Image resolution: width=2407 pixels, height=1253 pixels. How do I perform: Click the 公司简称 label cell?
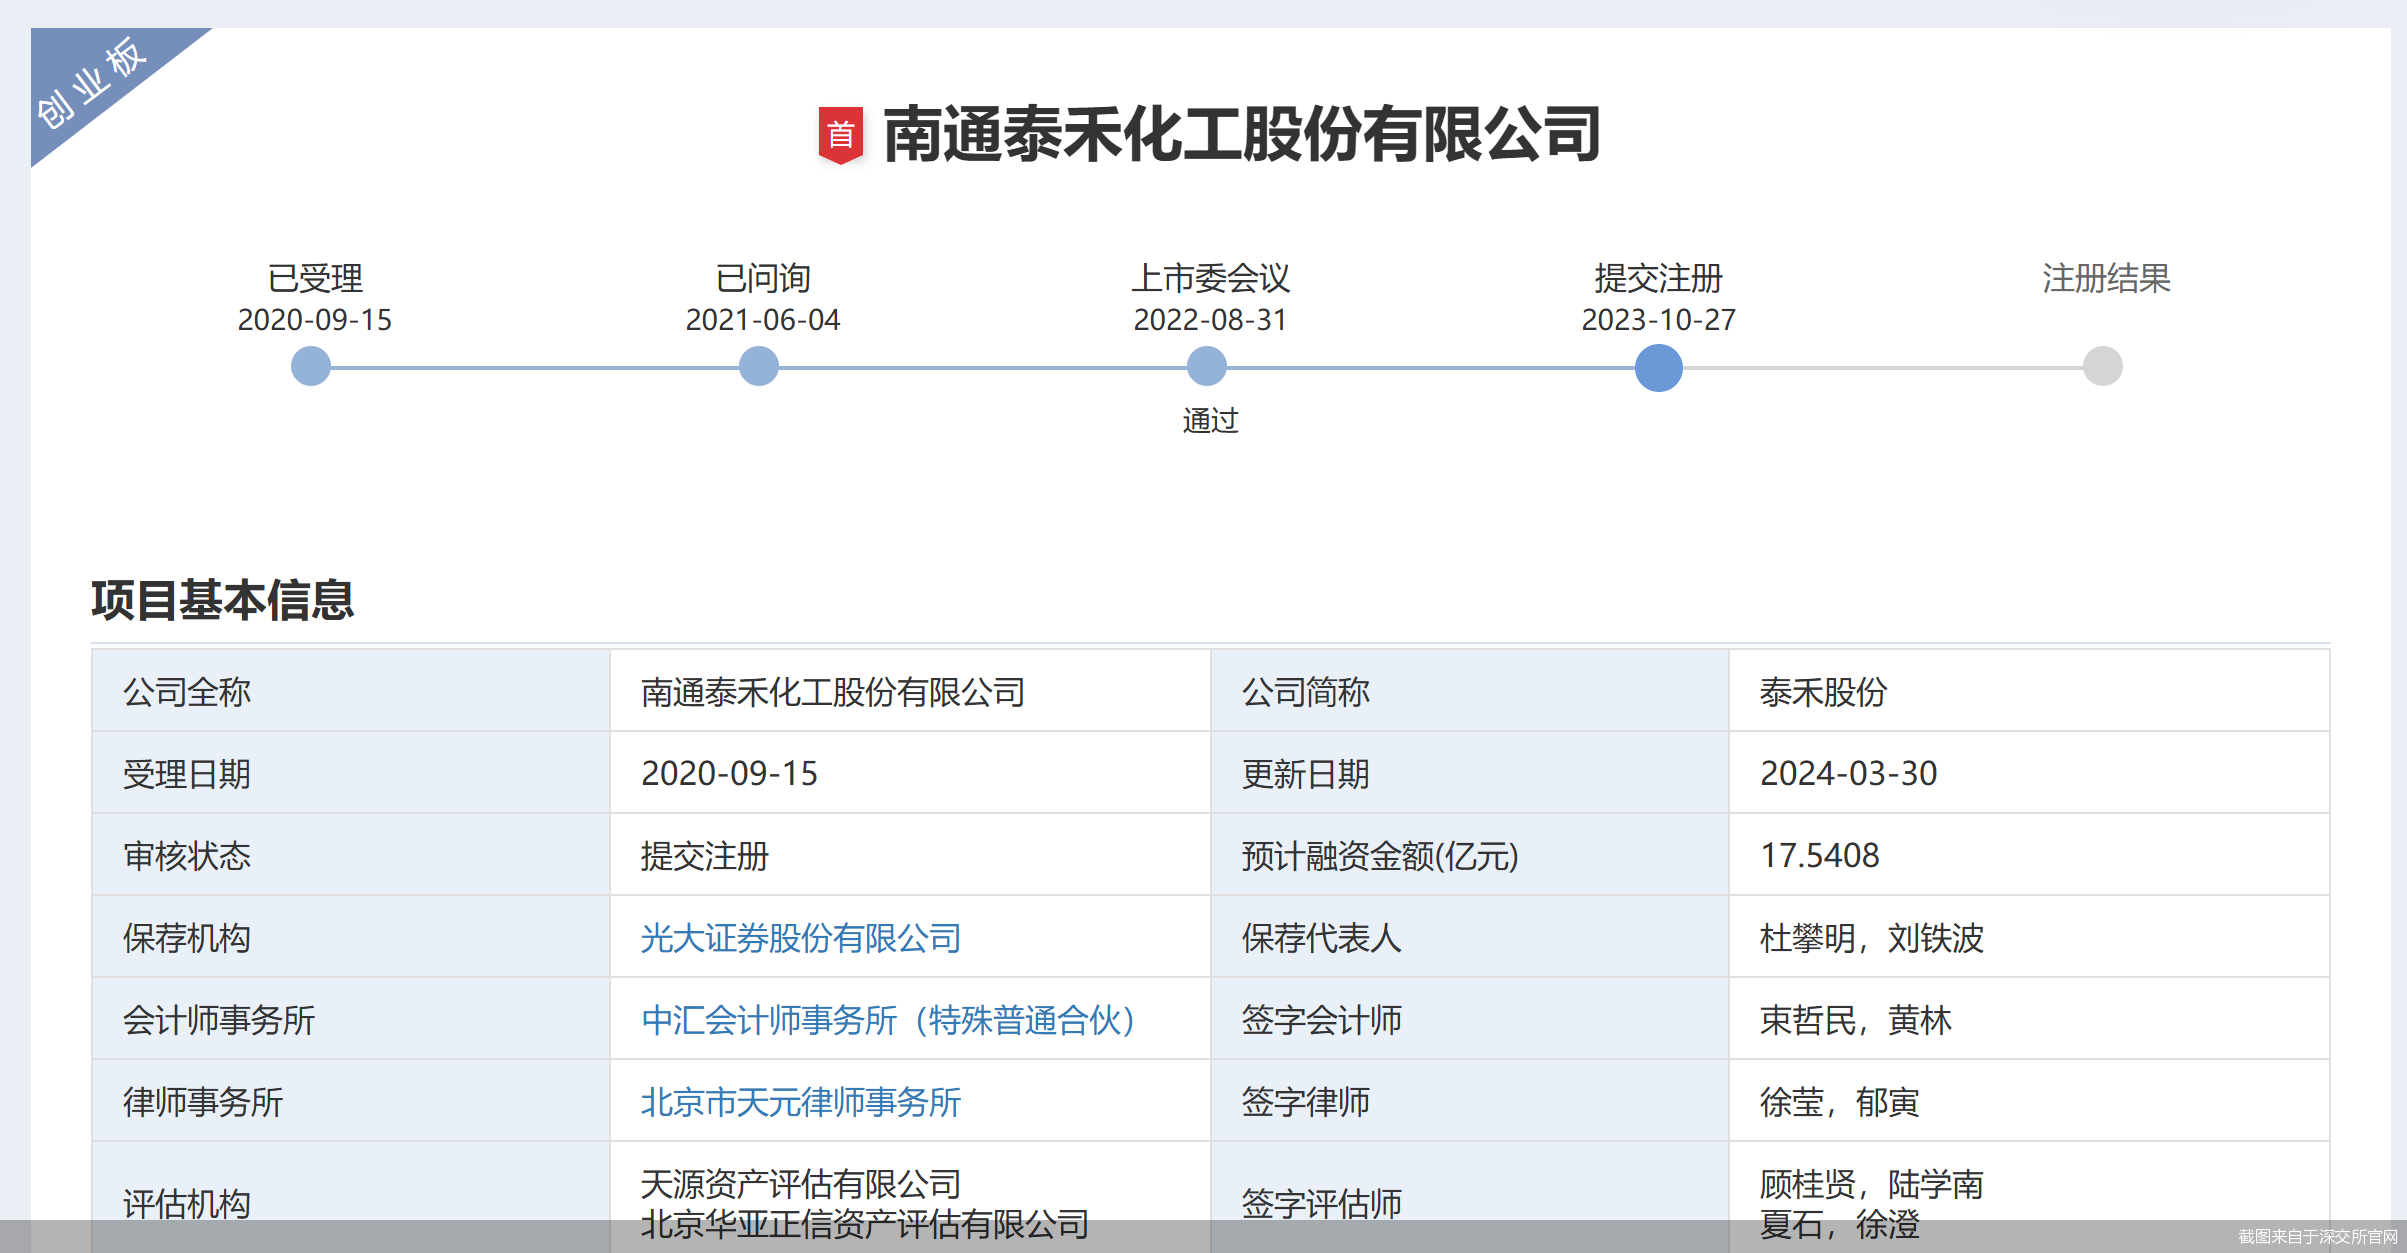[x=1470, y=691]
